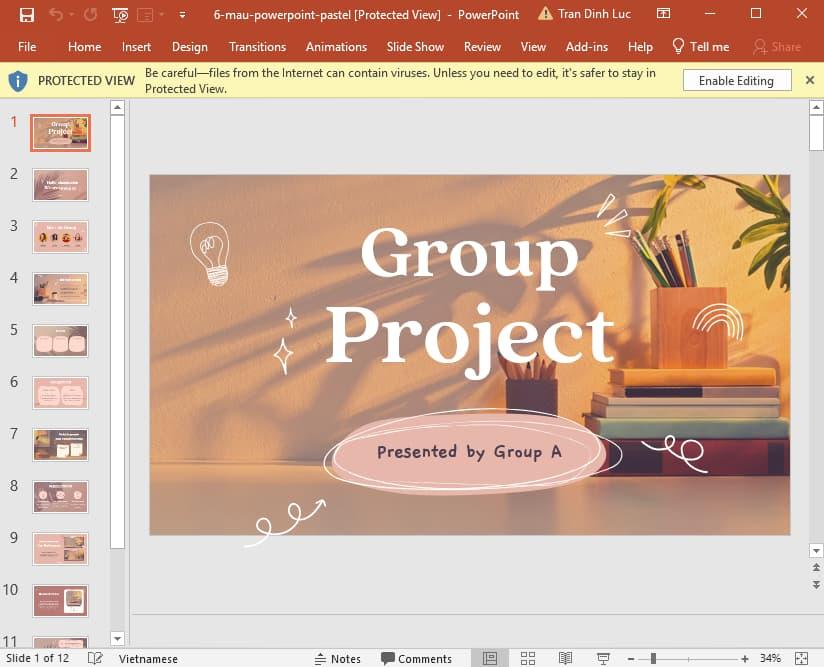Image resolution: width=824 pixels, height=667 pixels.
Task: Click the Save icon in quick access toolbar
Action: (x=27, y=15)
